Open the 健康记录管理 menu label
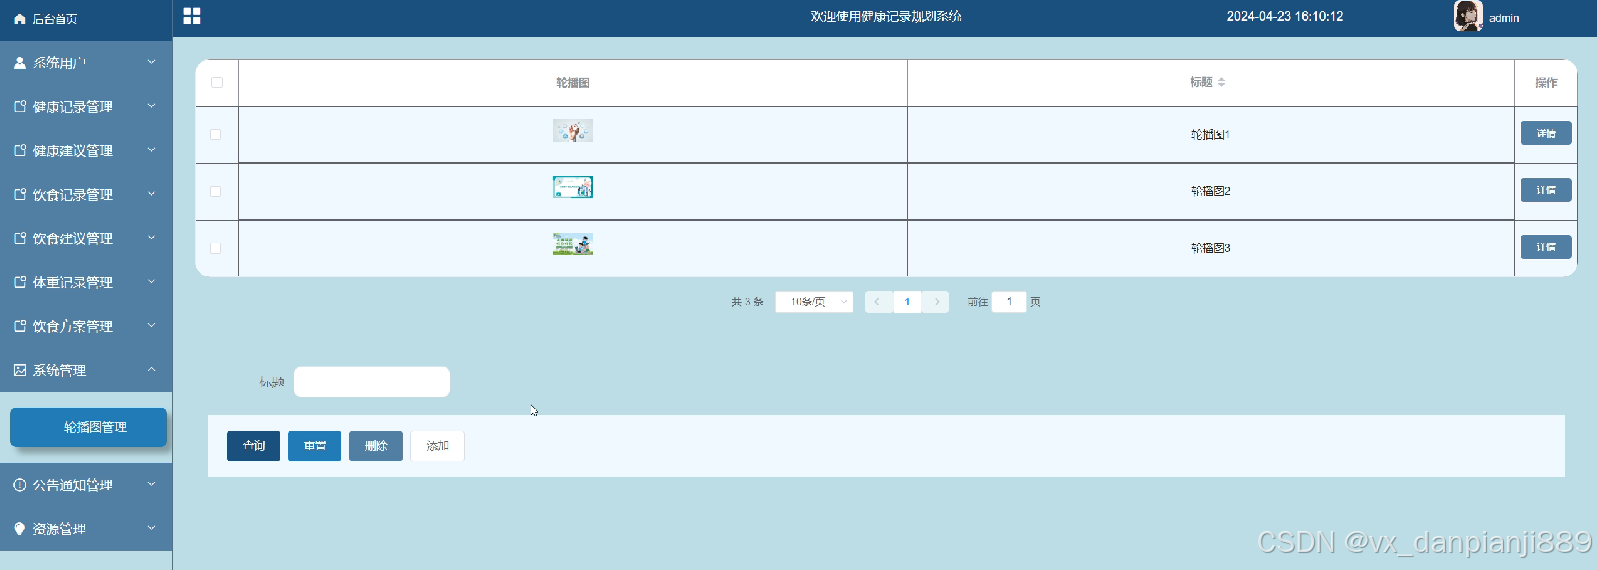Viewport: 1597px width, 570px height. click(72, 107)
